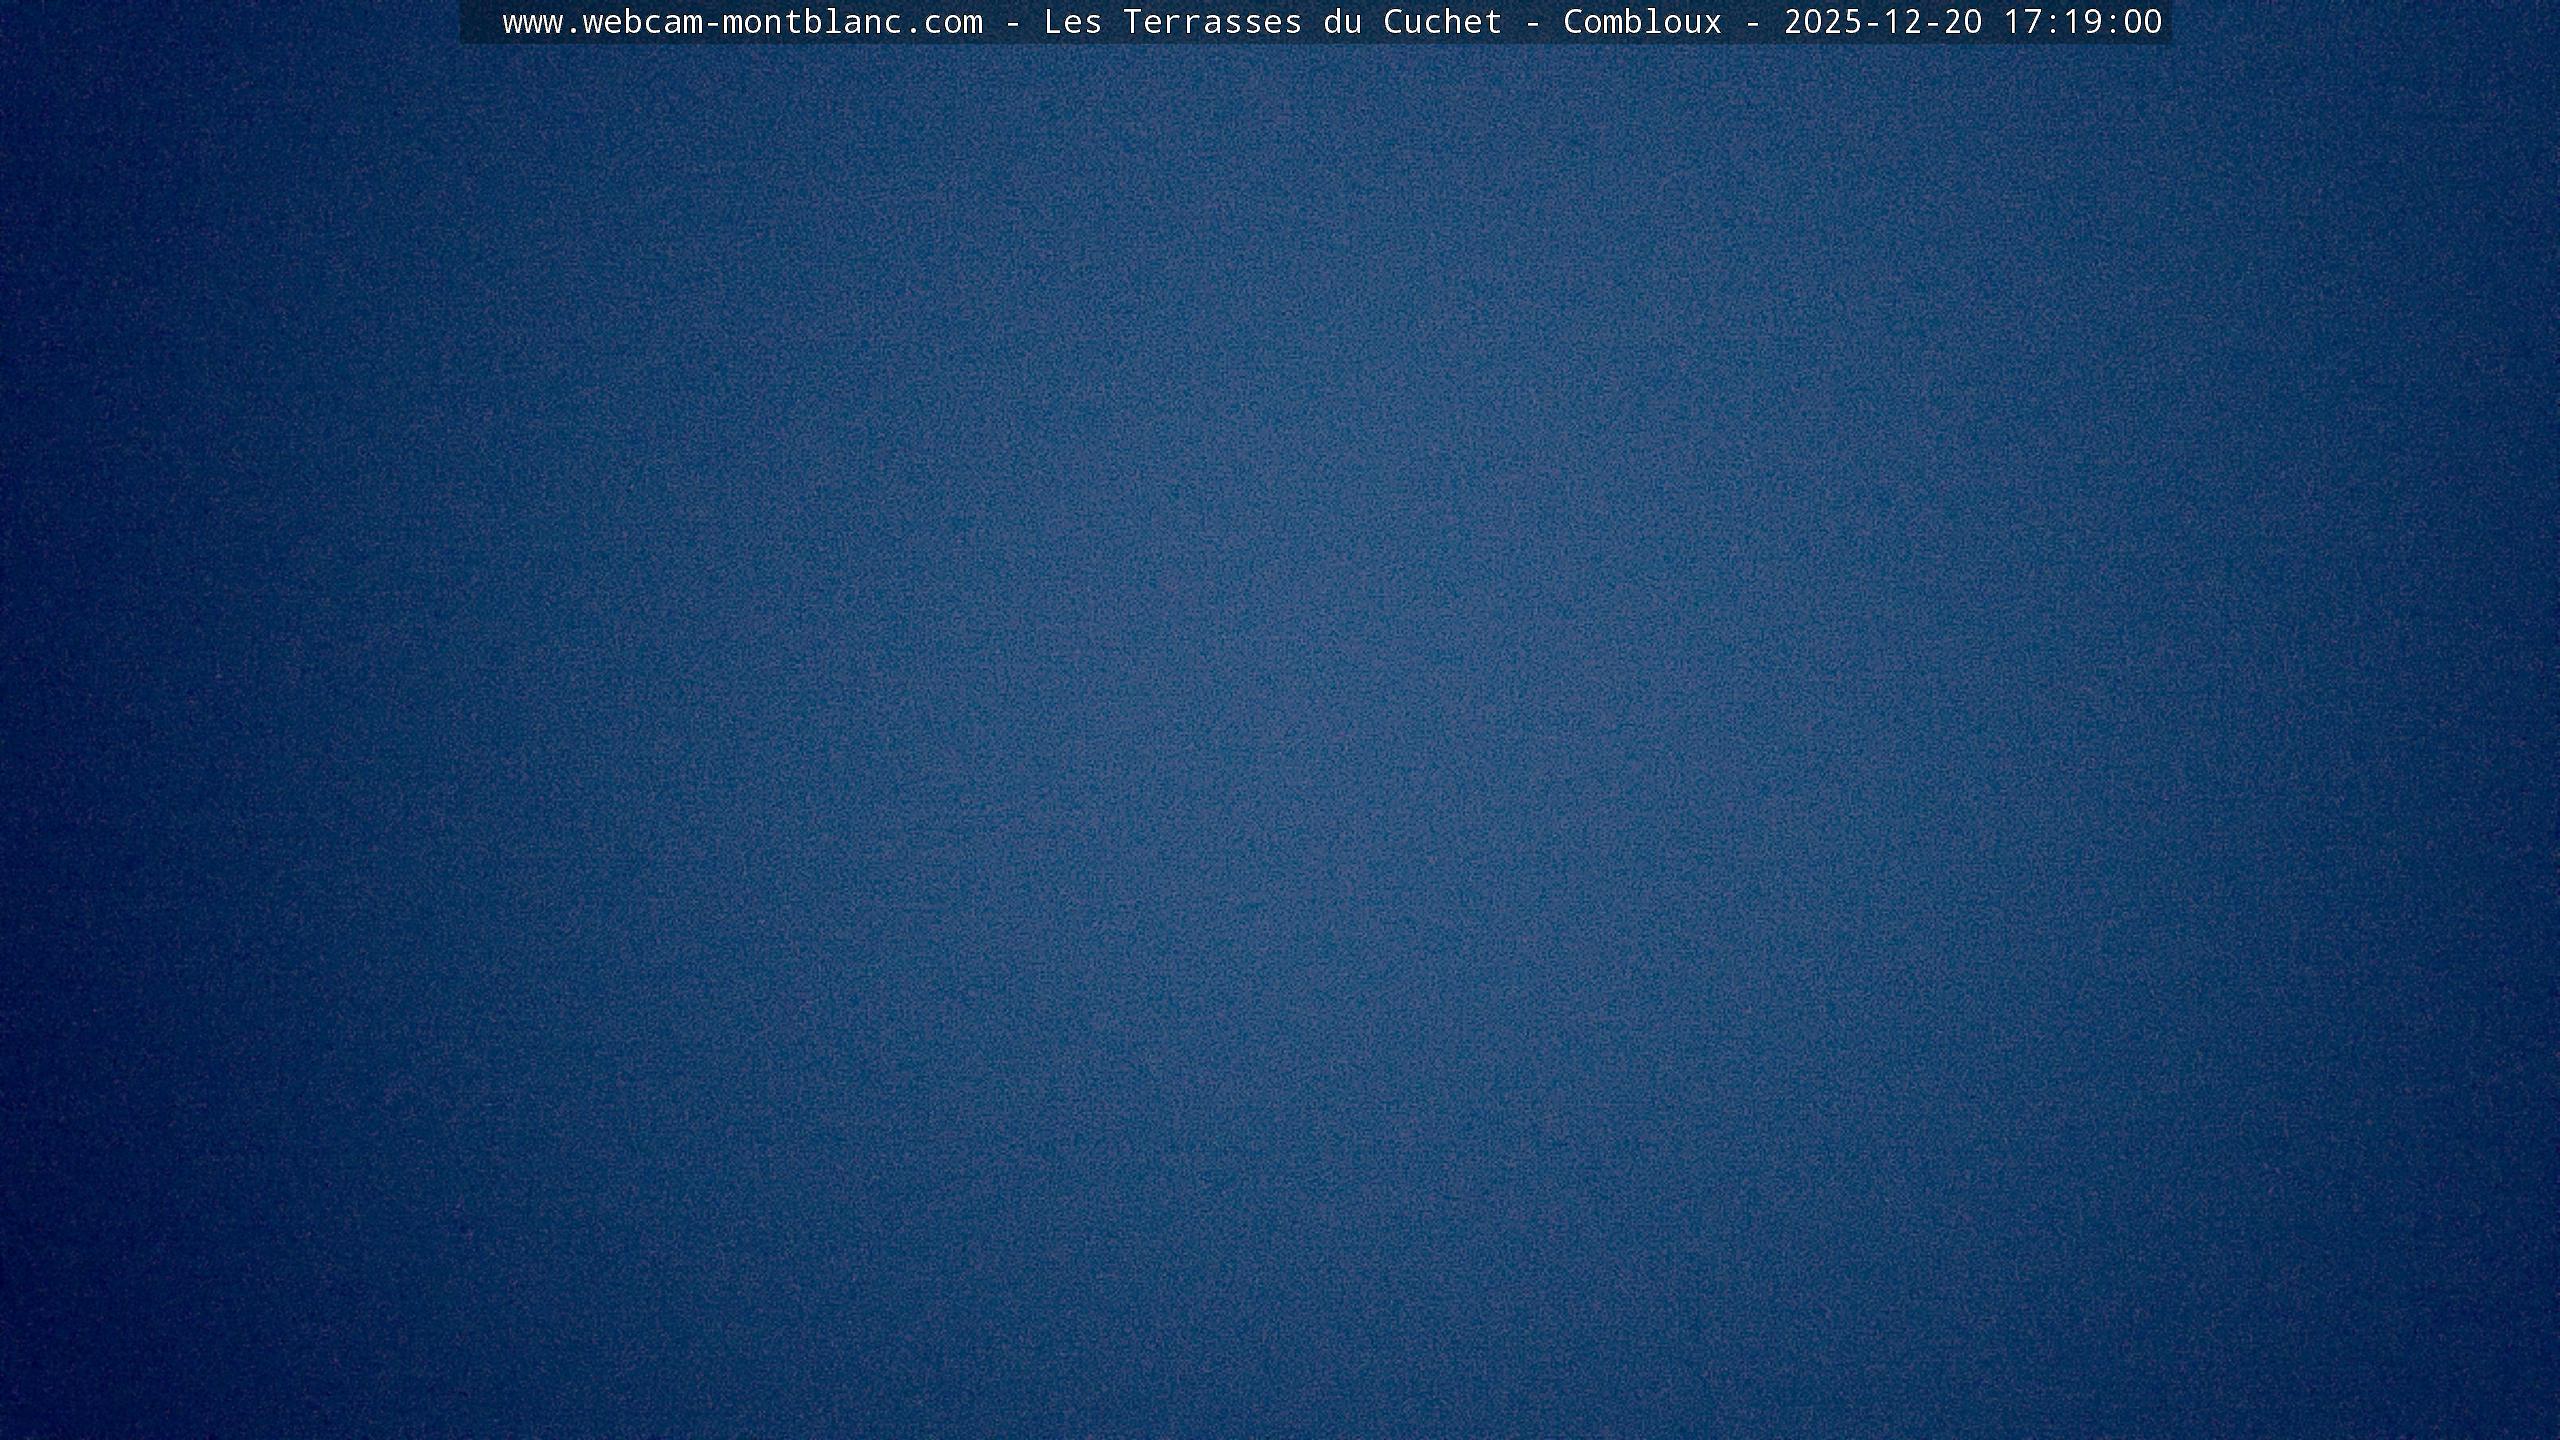
Task: Click the www.webcam-montblanc.com URL text
Action: coord(742,22)
